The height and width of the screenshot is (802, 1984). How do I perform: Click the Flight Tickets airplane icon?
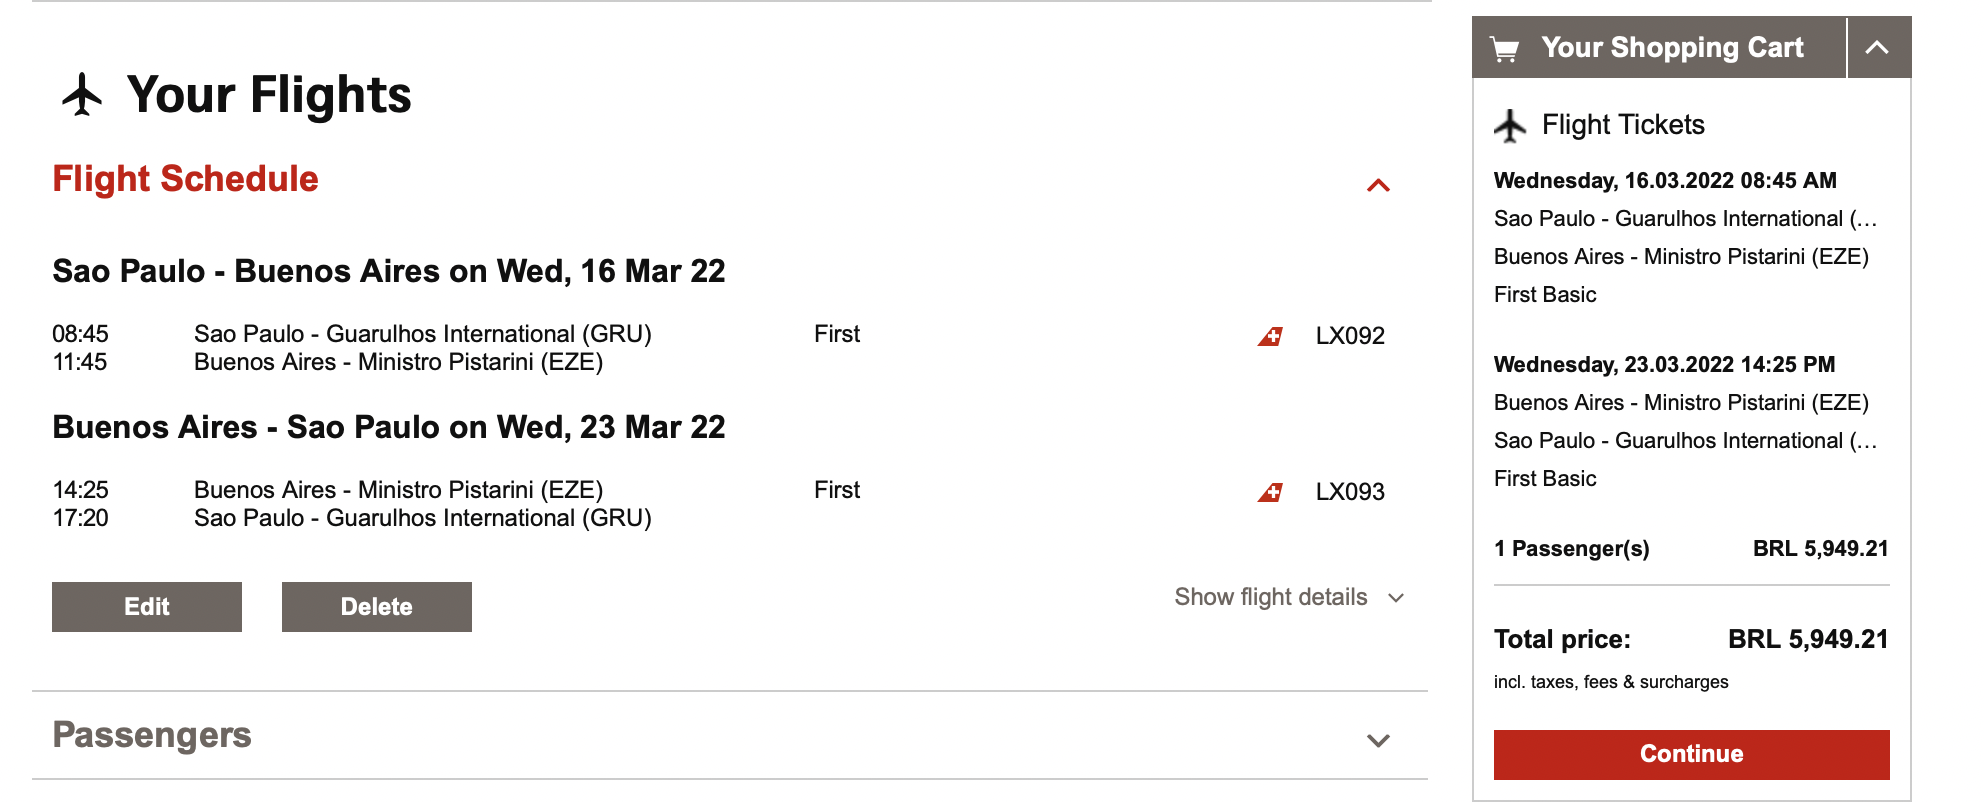coord(1510,126)
